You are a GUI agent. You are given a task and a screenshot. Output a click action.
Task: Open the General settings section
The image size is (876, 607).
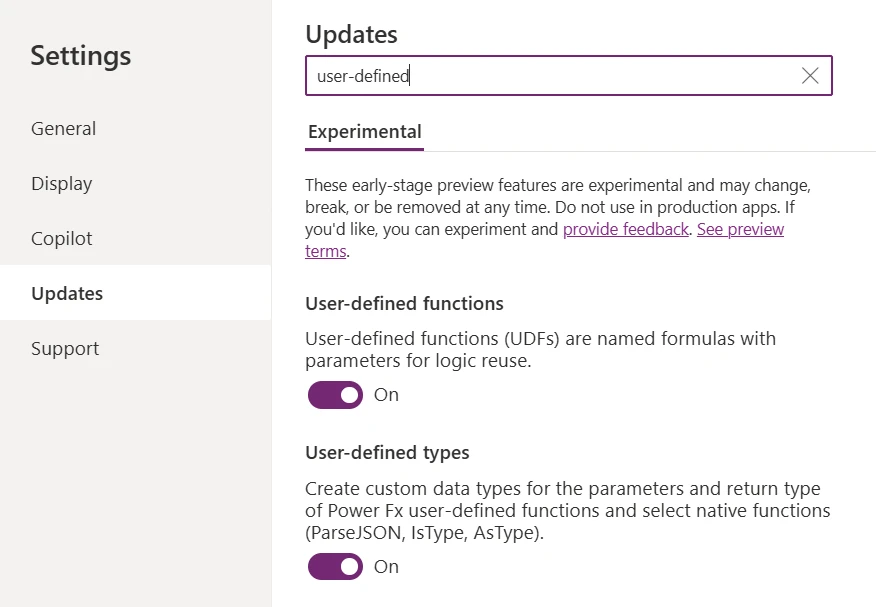click(64, 129)
